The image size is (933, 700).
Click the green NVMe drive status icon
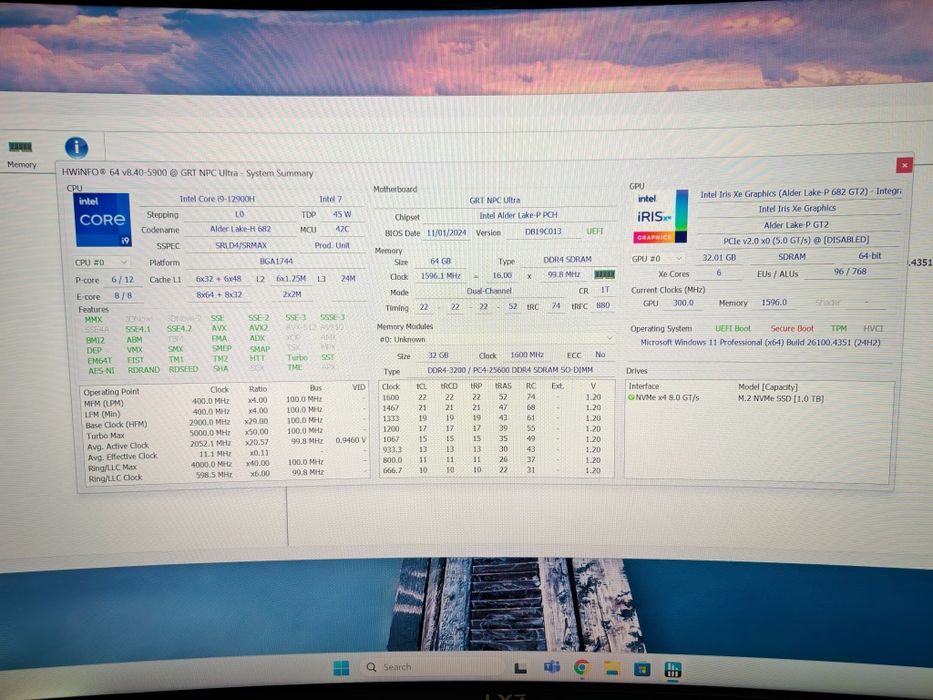coord(631,398)
